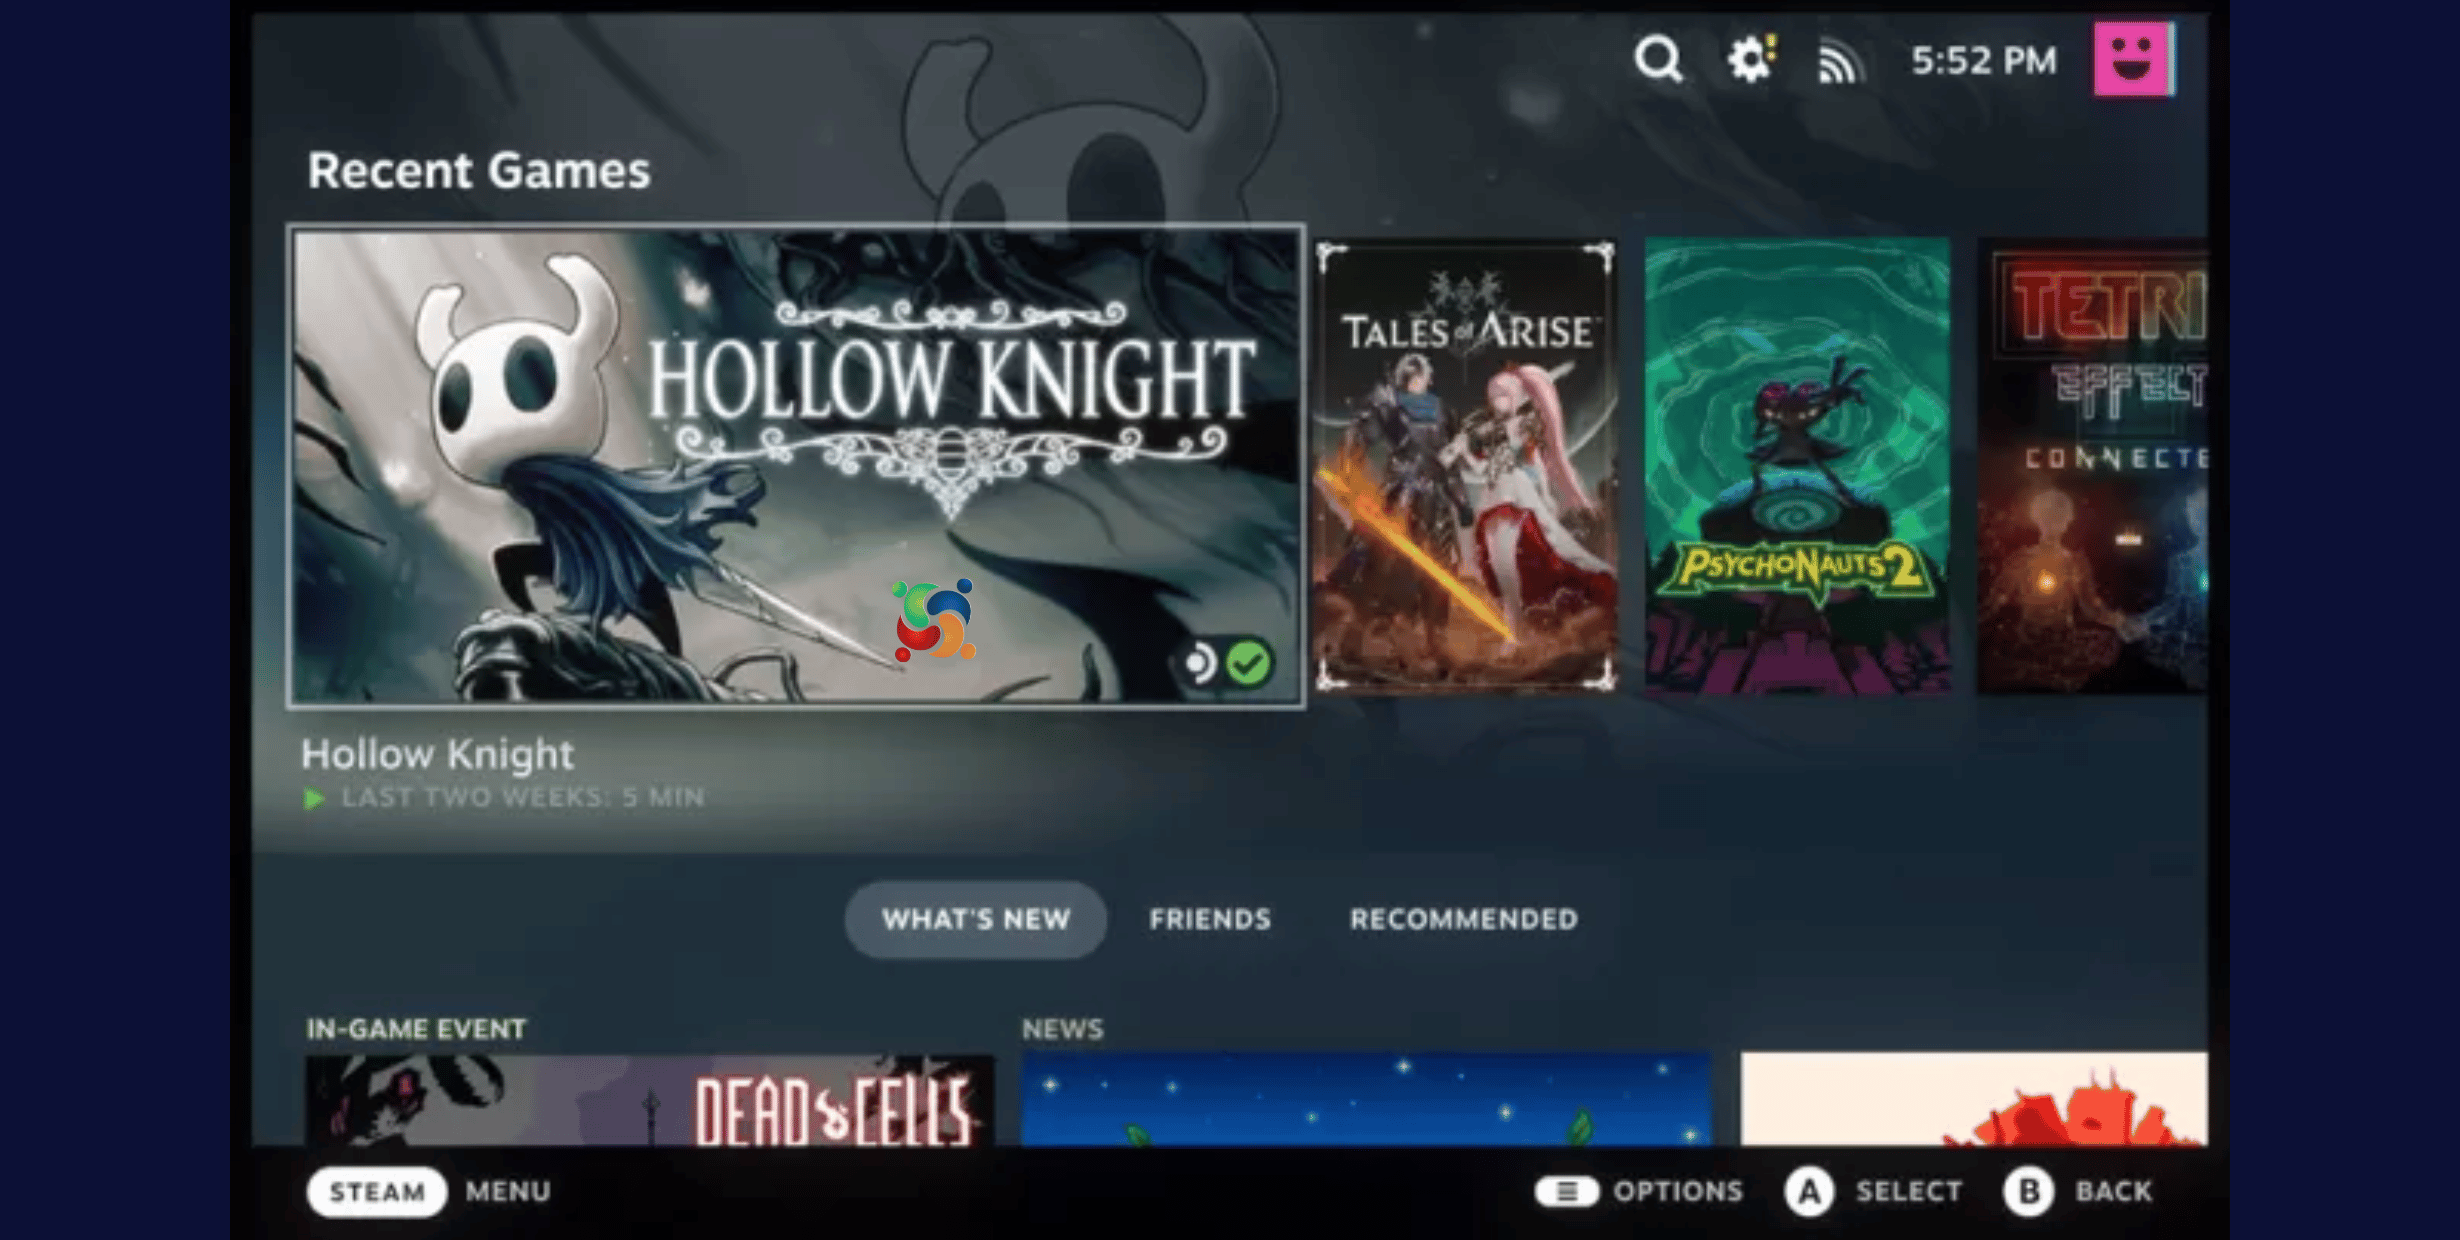Switch to the Recommended tab
Image resolution: width=2460 pixels, height=1240 pixels.
click(x=1464, y=919)
